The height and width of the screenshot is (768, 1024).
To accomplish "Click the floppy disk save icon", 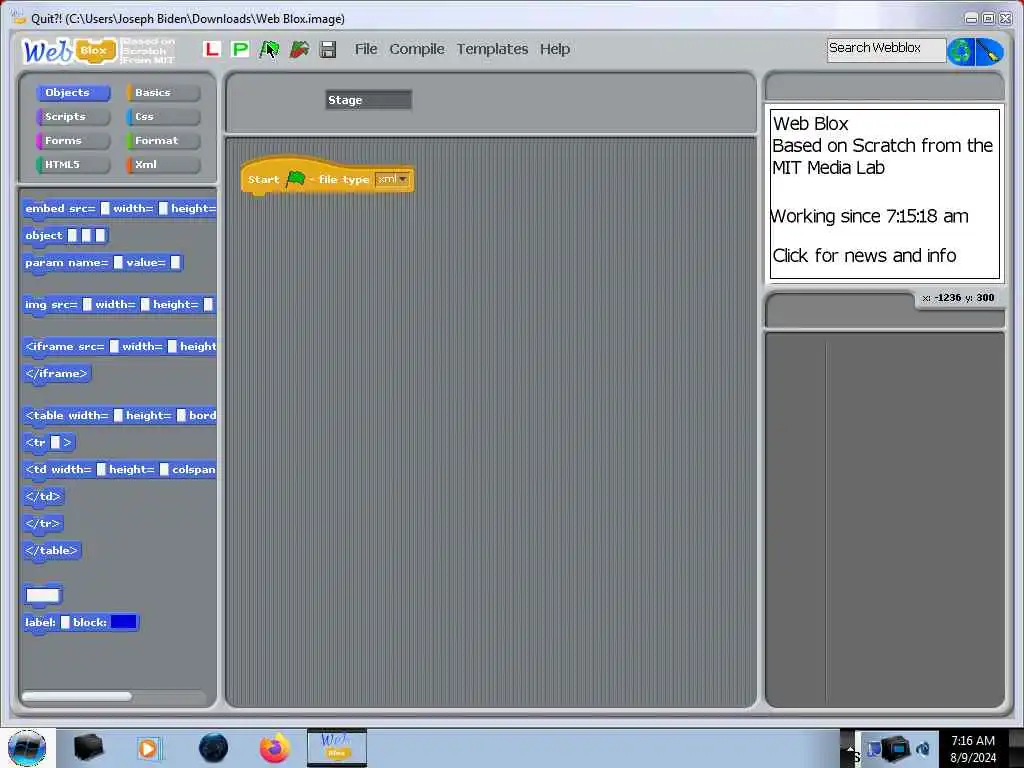I will 328,49.
